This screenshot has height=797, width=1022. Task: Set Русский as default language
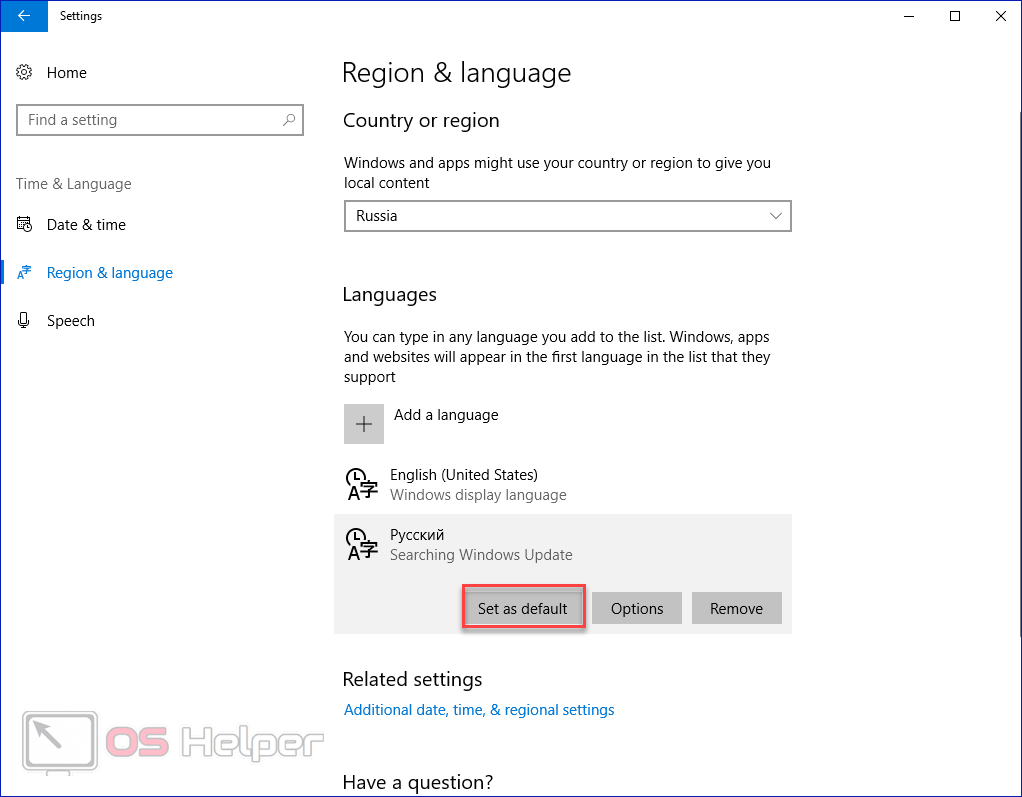523,608
